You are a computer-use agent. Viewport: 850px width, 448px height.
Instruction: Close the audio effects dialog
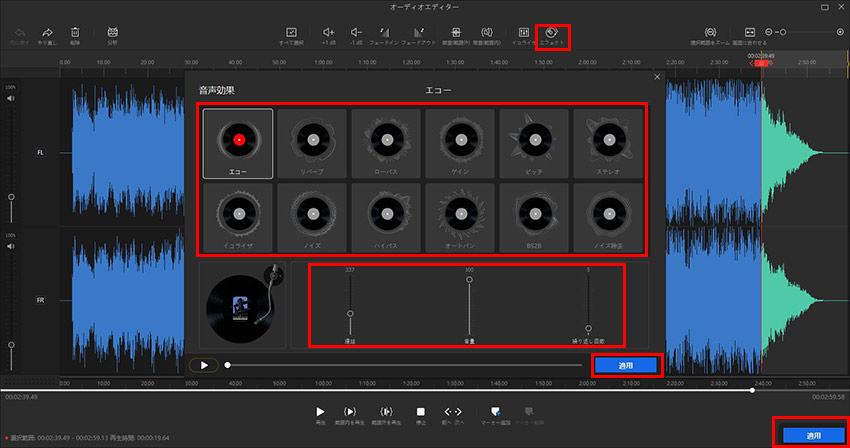tap(657, 77)
